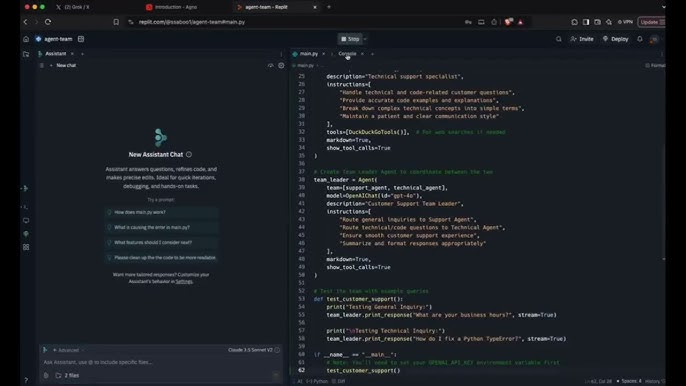Expand the Advanced chevron
This screenshot has height=386, width=686.
coord(83,350)
